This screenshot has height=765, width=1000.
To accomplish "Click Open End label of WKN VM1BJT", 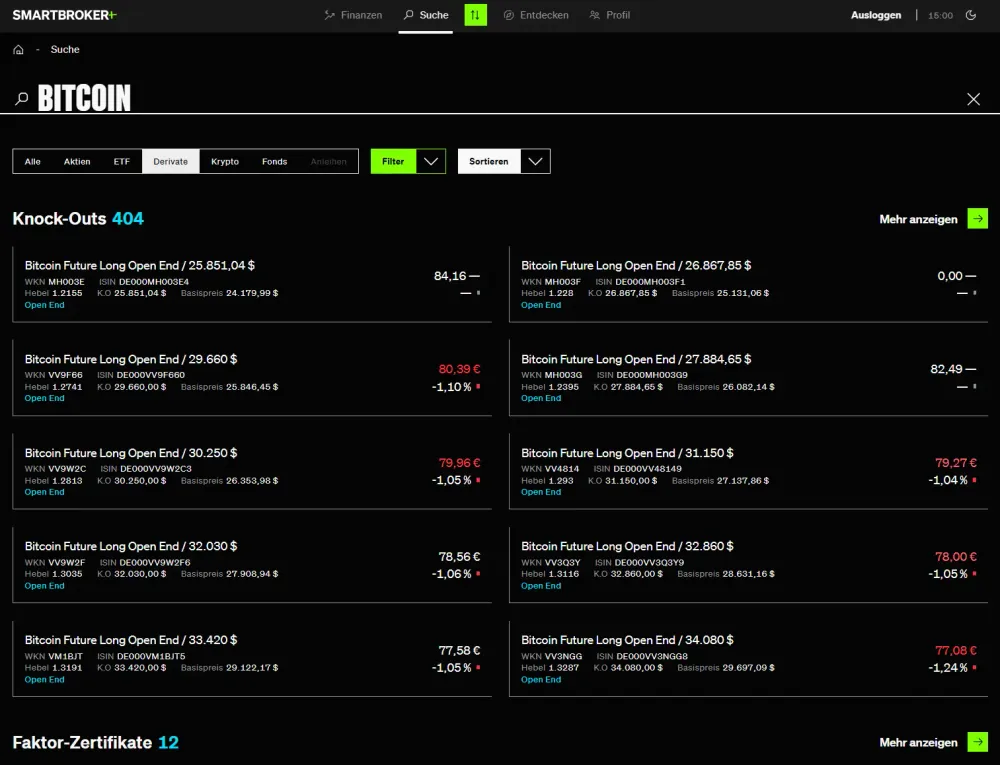I will 45,680.
